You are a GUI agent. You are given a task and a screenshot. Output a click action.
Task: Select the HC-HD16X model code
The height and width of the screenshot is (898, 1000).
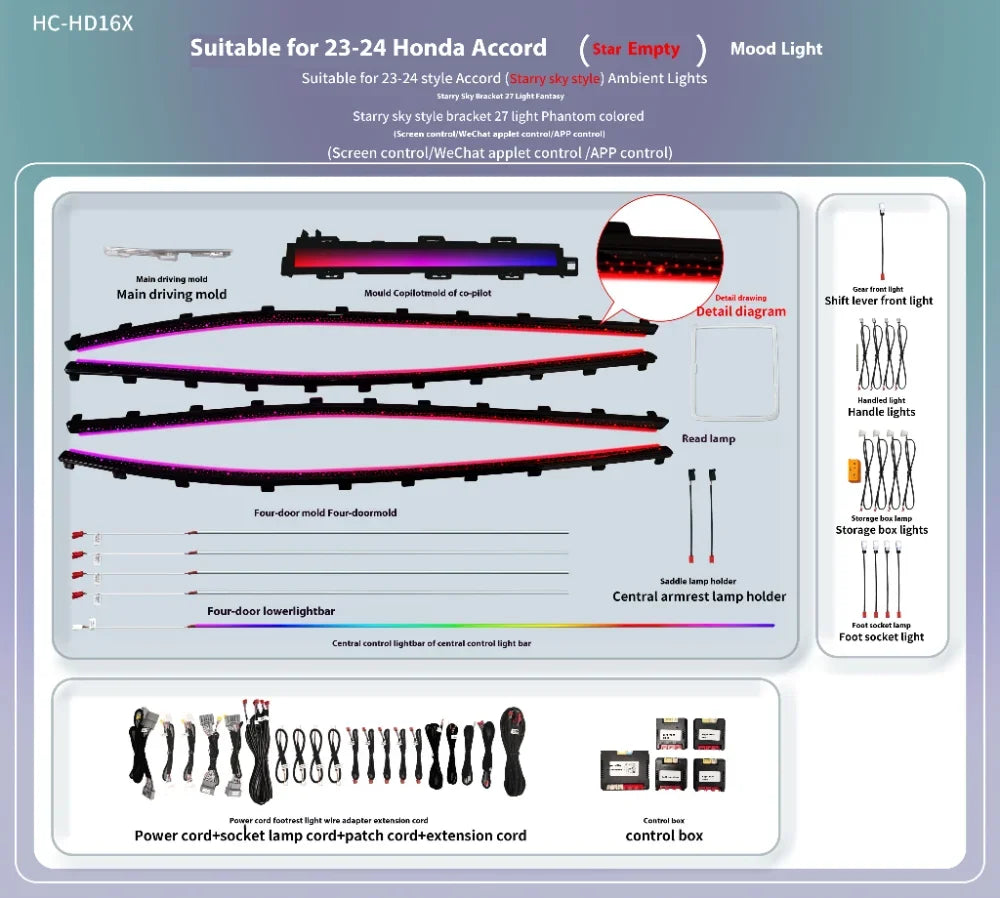pos(82,23)
